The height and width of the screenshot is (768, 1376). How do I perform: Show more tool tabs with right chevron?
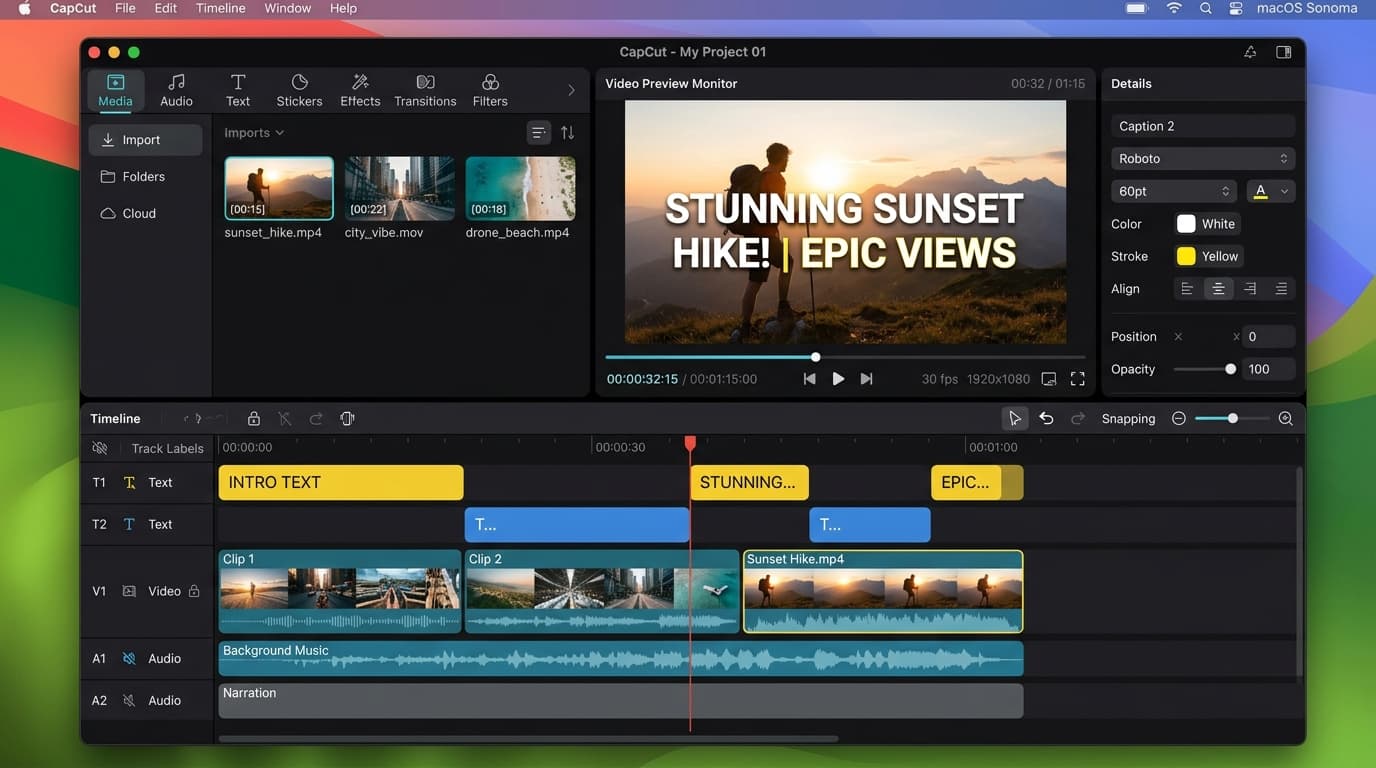point(571,90)
